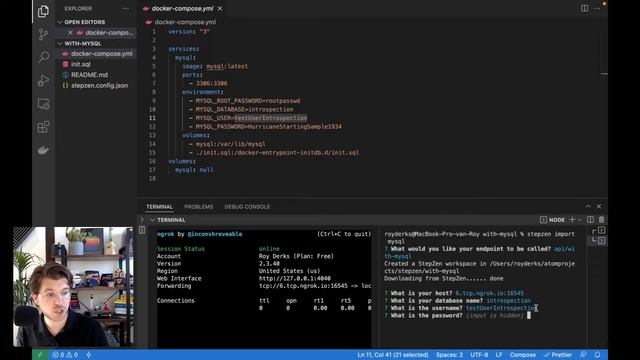Place cursor on MYSQL_DATABASE=introspection line
640x360 pixels.
click(244, 109)
